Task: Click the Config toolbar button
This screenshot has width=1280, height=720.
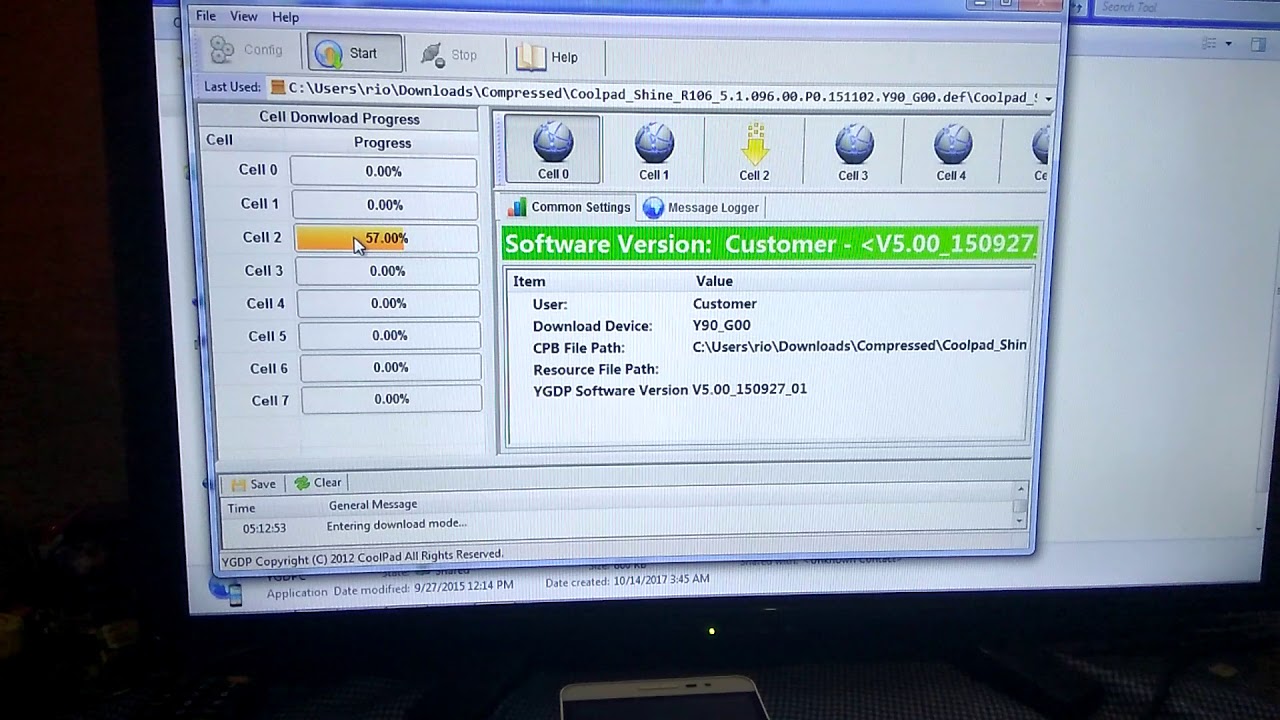Action: (249, 51)
